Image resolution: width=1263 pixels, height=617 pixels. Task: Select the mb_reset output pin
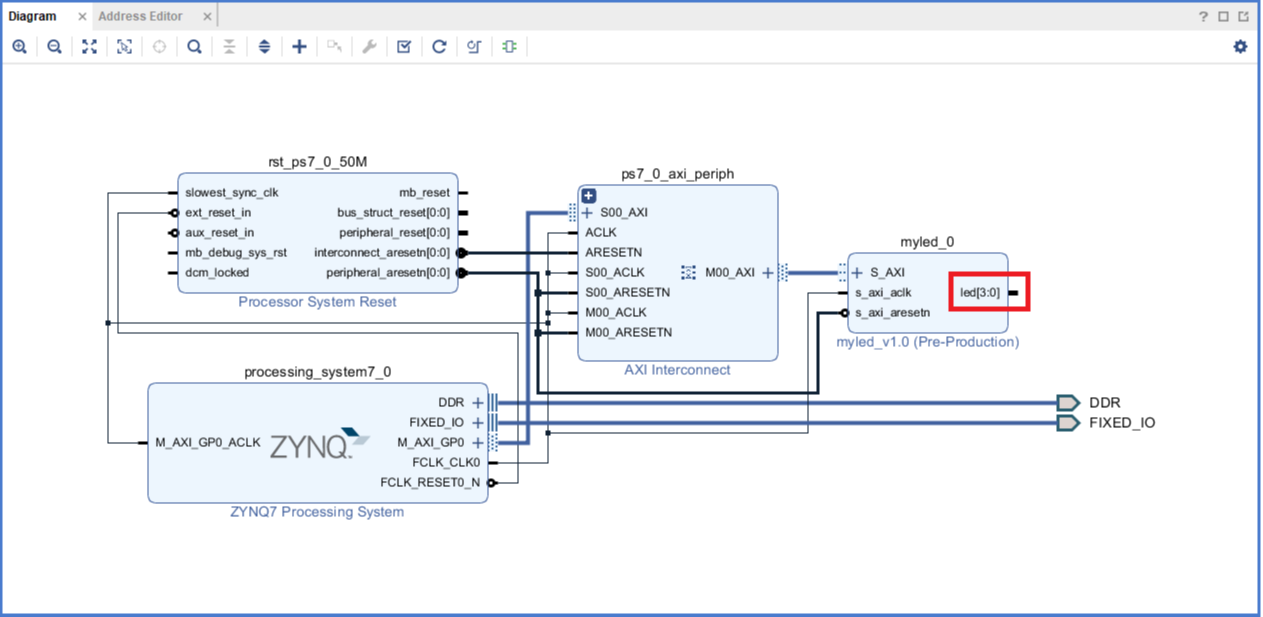(425, 192)
